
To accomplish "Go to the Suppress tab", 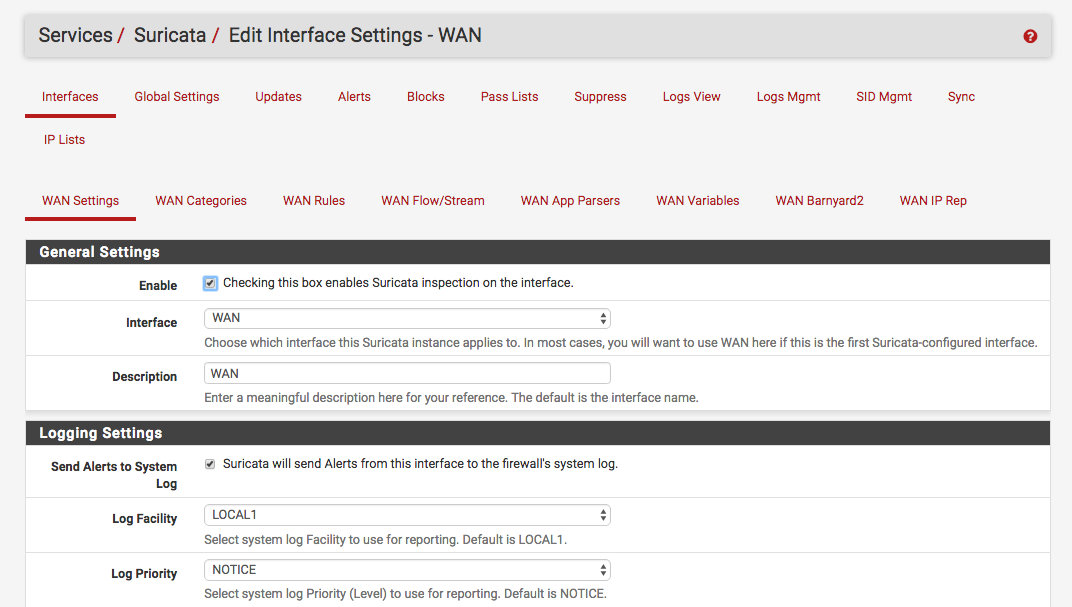I will tap(600, 97).
